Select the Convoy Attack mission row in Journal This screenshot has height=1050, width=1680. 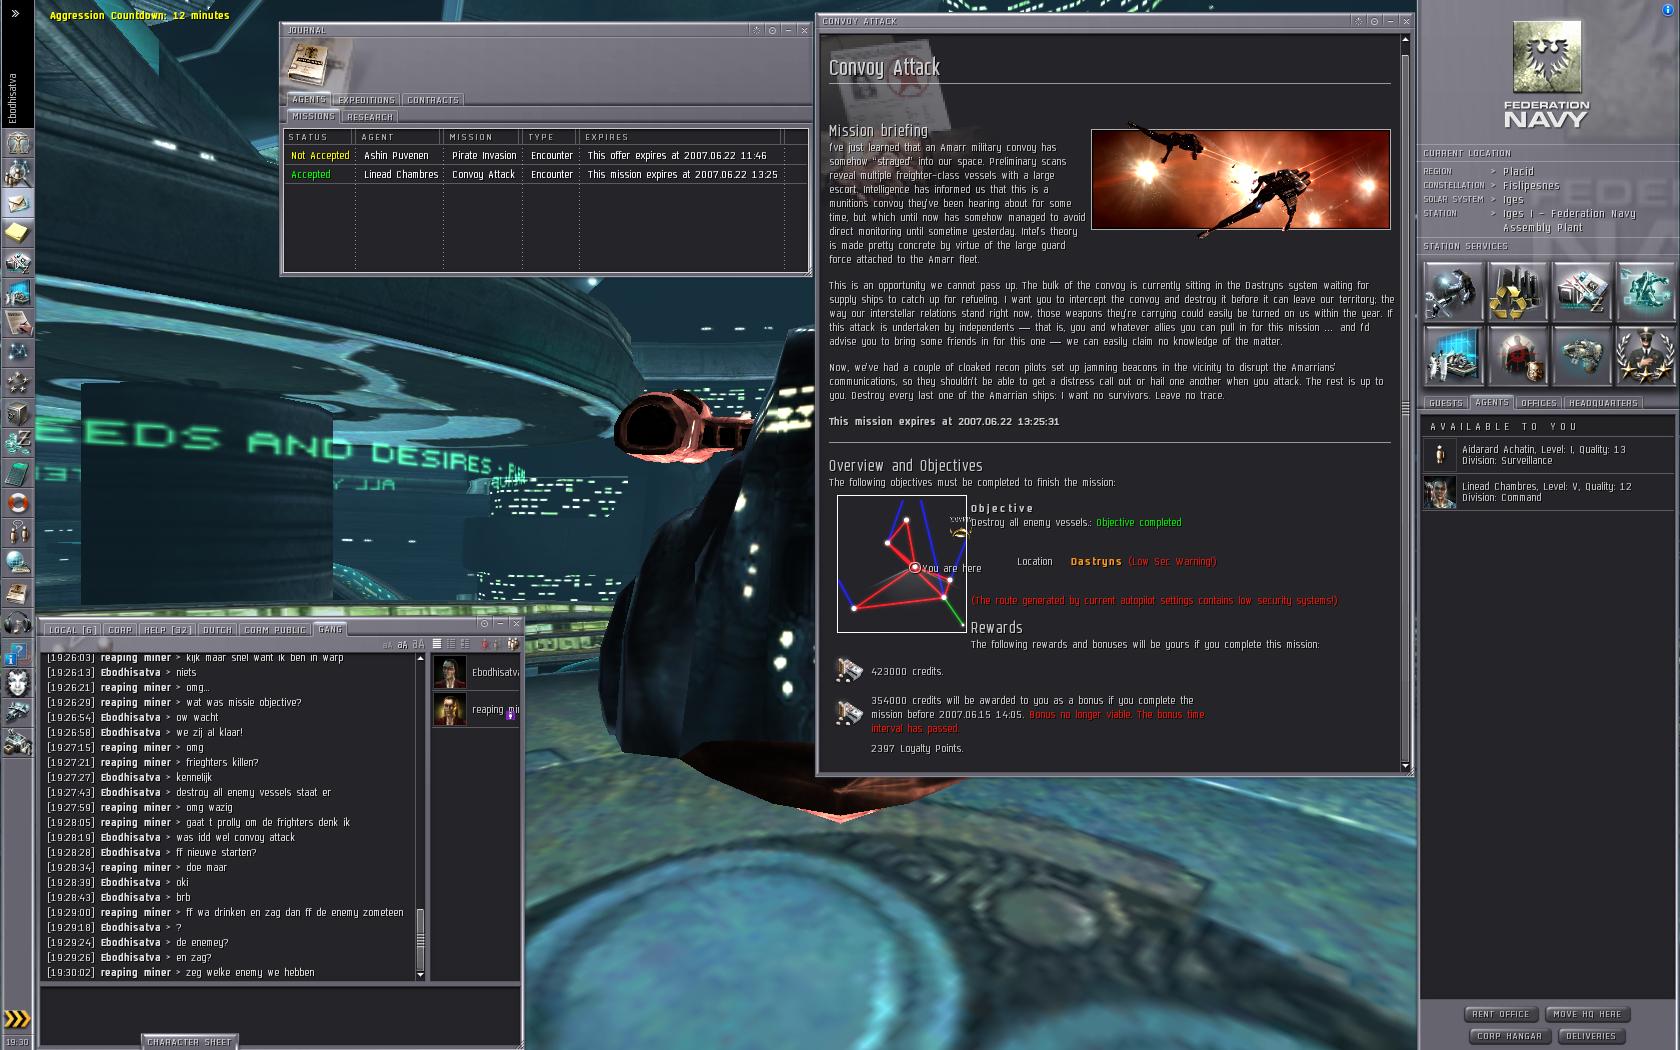tap(546, 175)
